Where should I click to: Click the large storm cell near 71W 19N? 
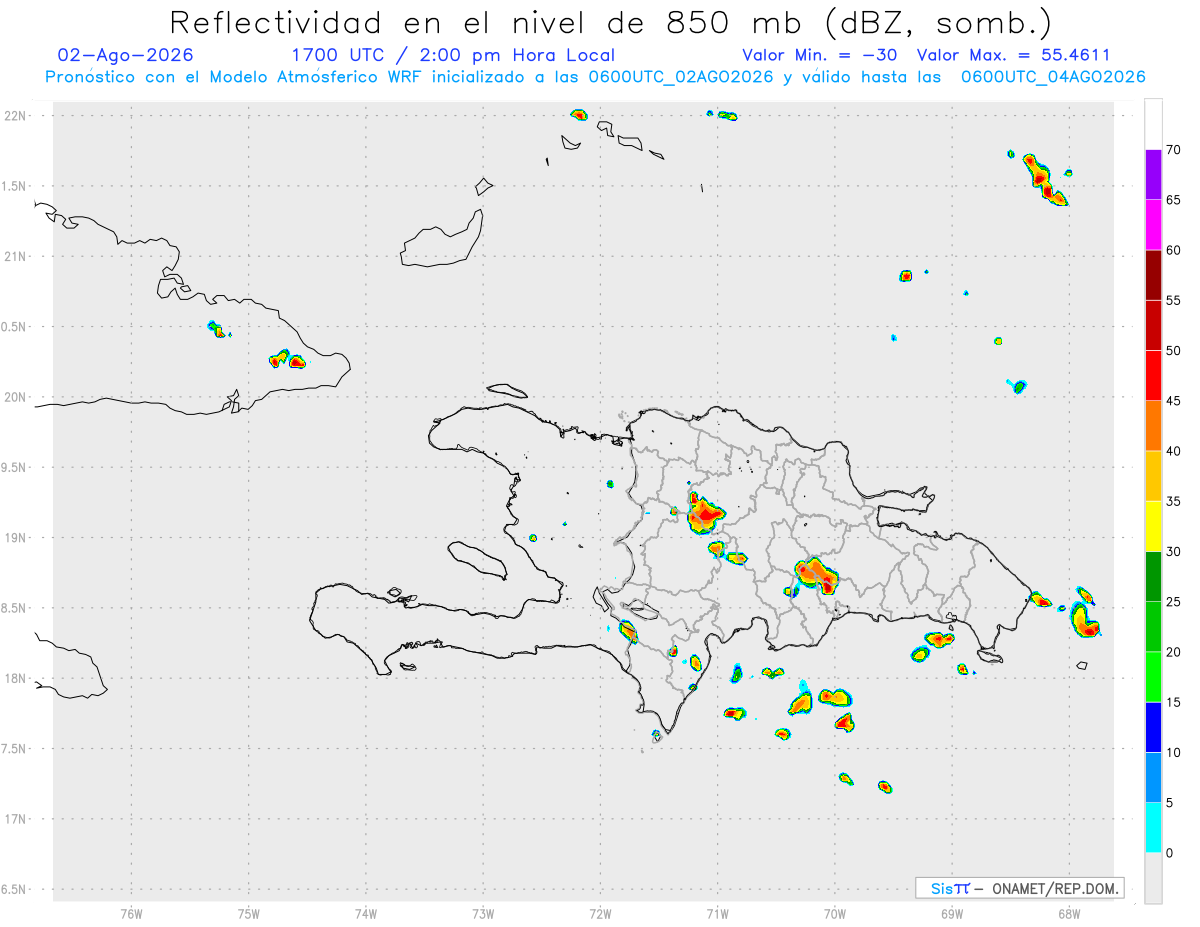click(x=705, y=514)
